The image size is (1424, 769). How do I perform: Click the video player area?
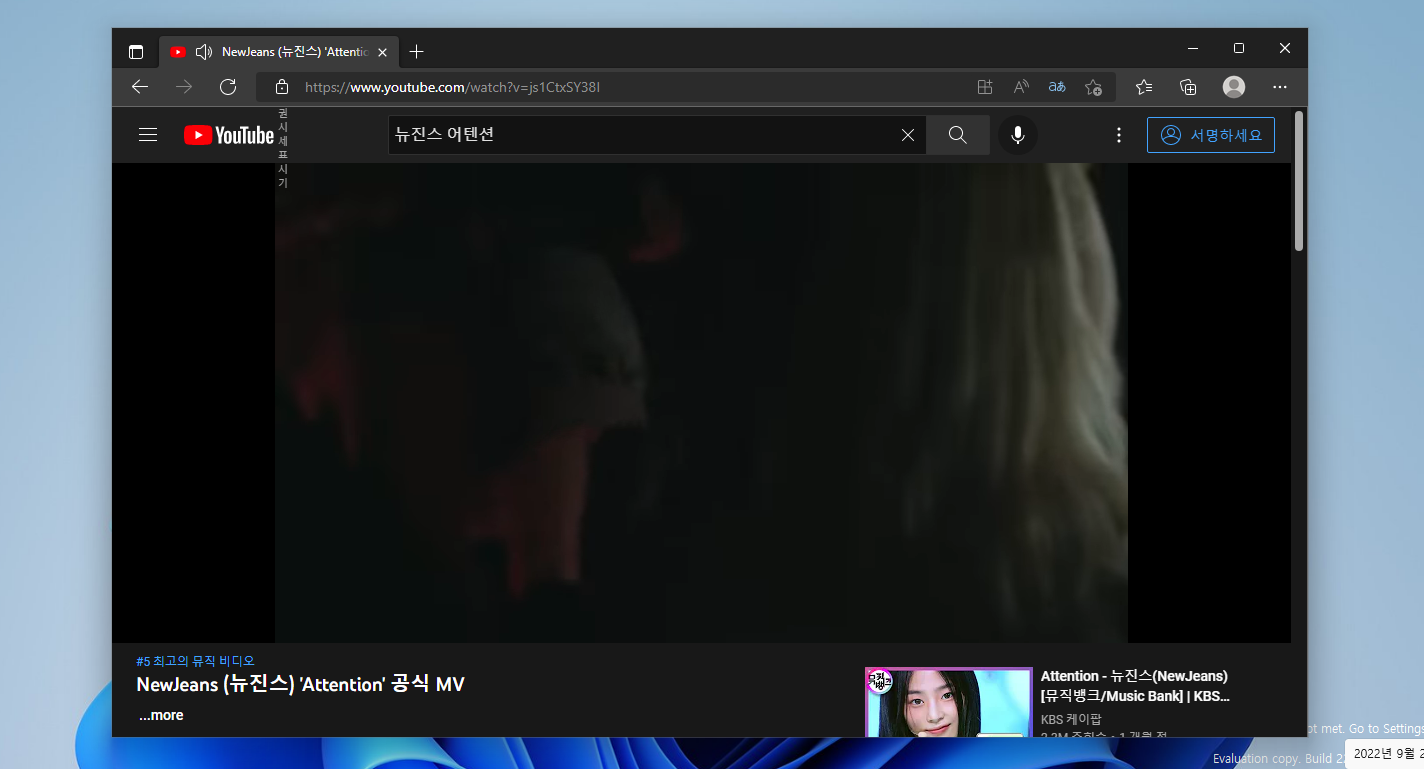coord(701,403)
